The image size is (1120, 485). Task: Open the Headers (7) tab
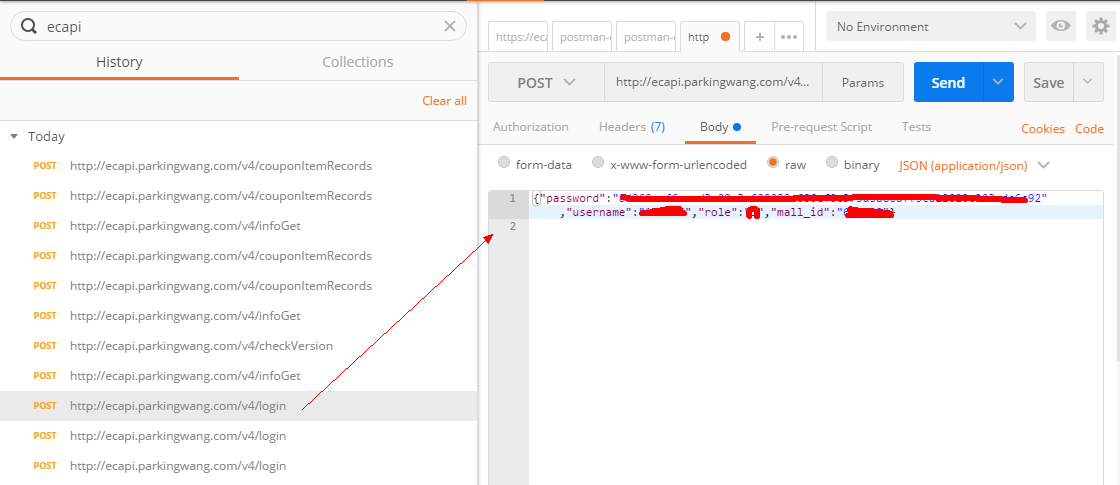point(631,127)
